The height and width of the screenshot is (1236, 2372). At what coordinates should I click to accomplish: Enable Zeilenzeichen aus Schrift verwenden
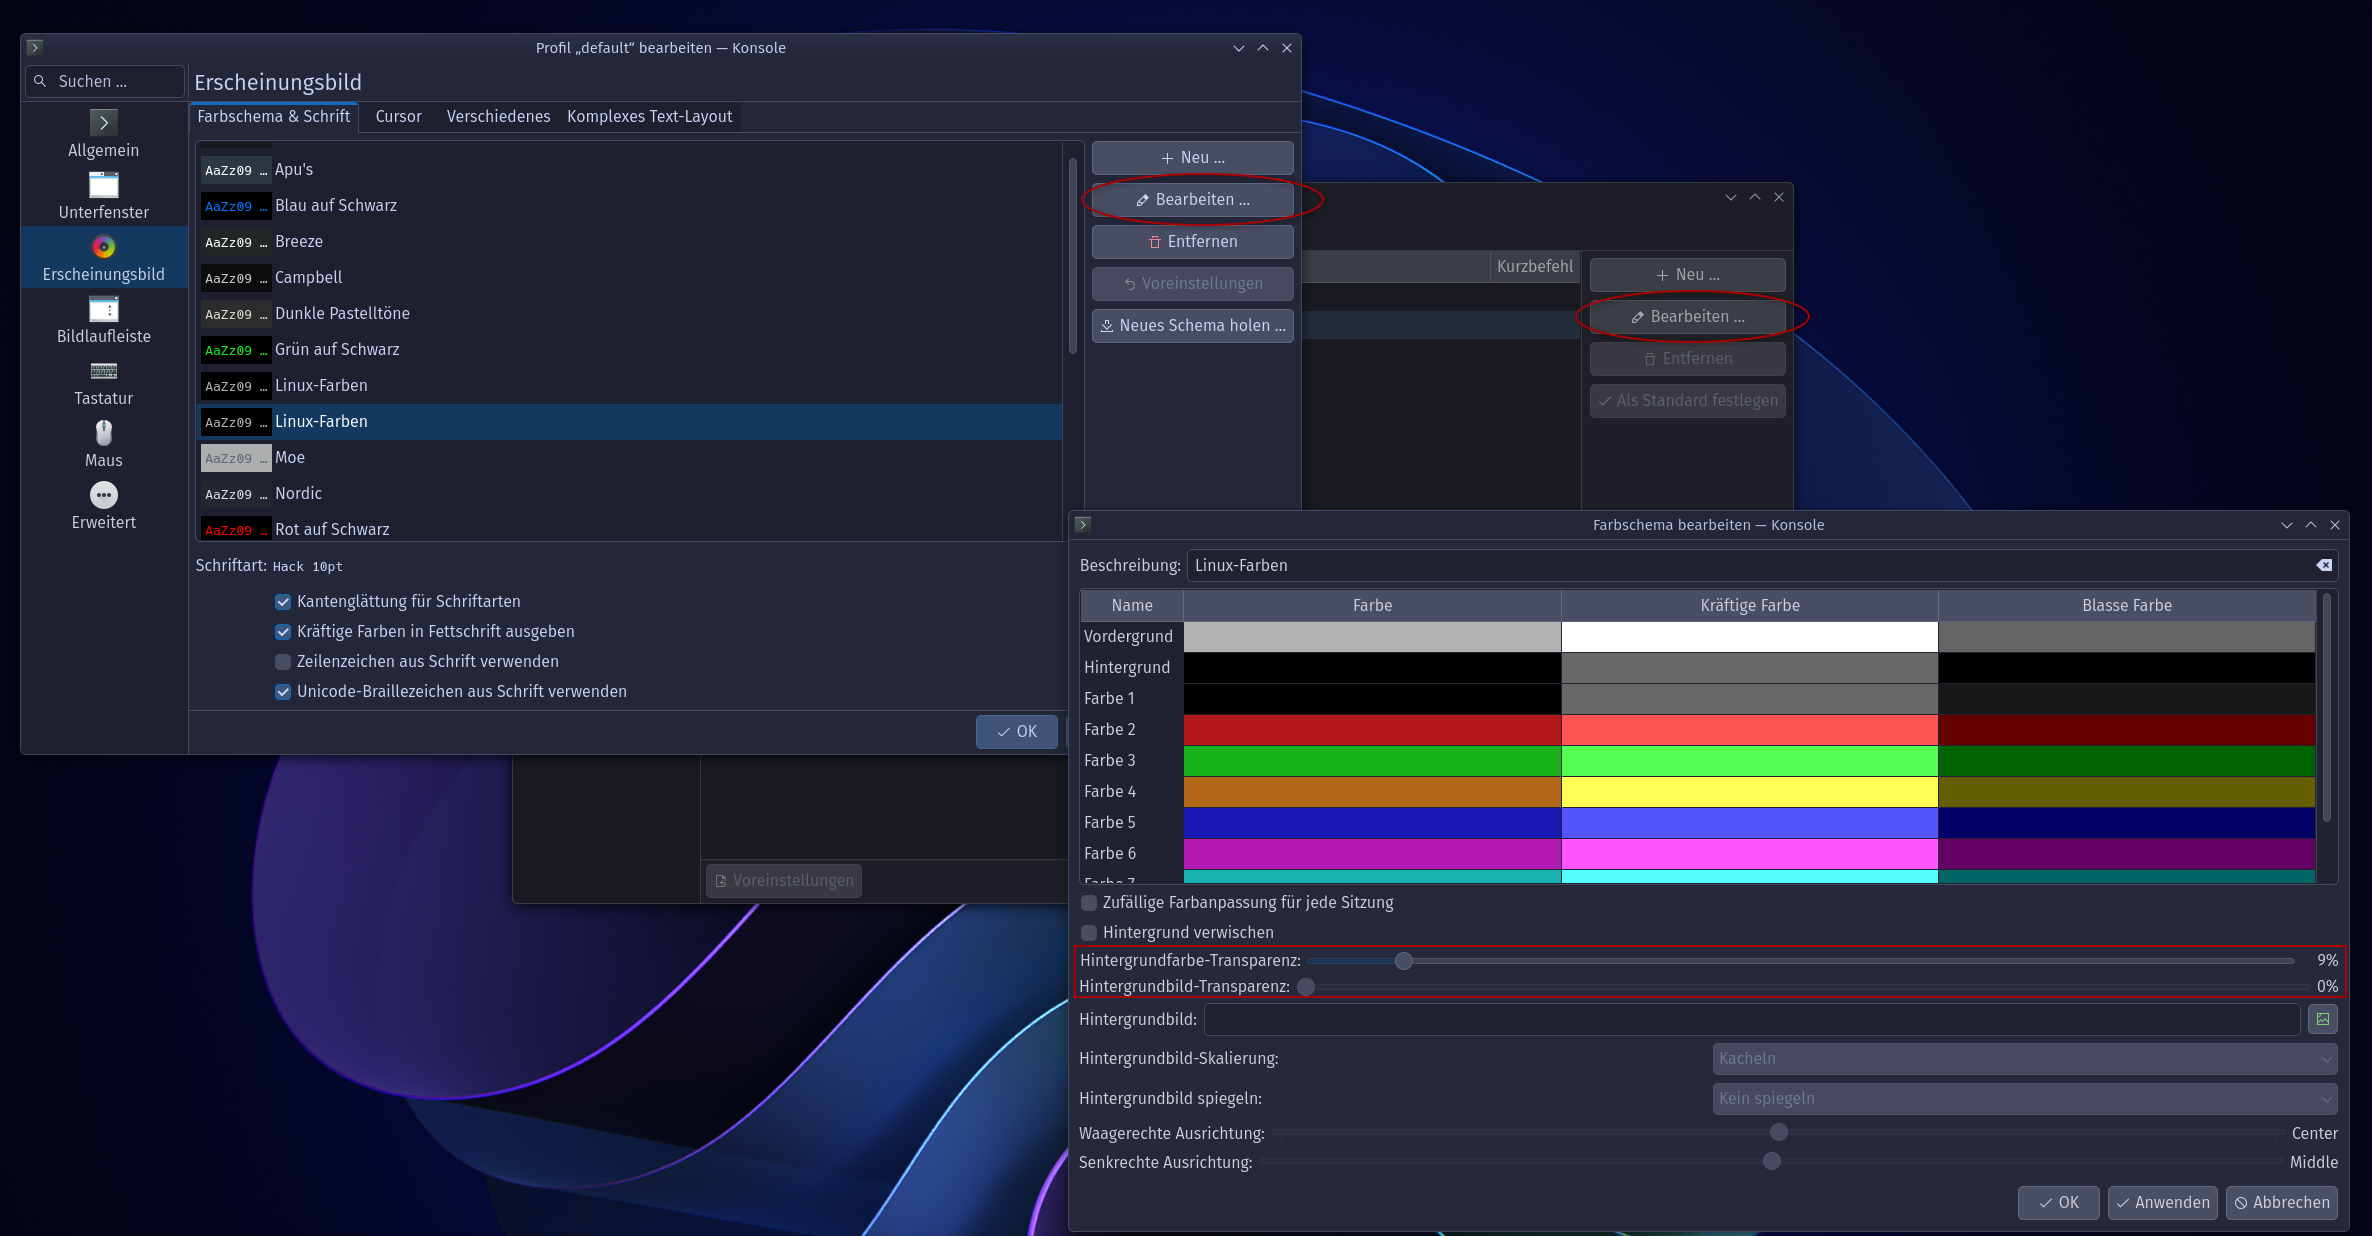pyautogui.click(x=283, y=661)
